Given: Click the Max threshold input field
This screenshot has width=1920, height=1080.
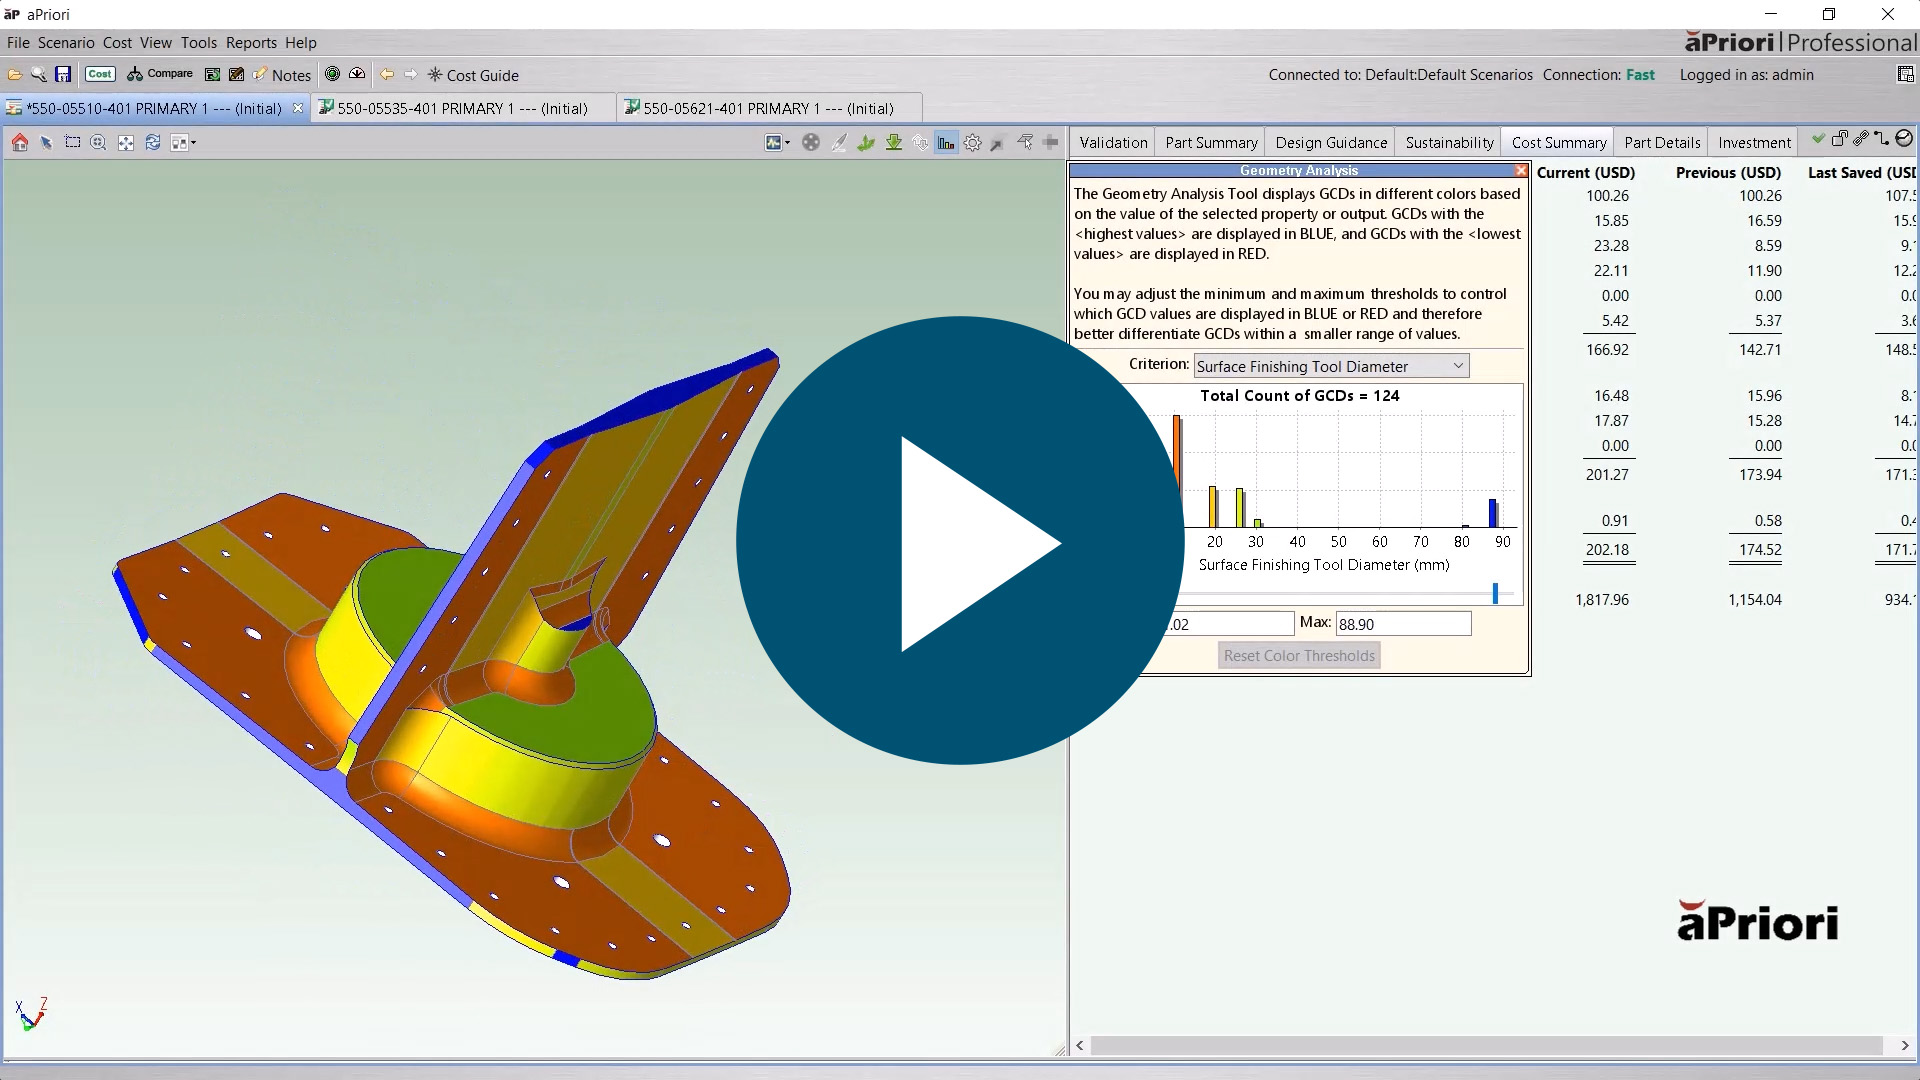Looking at the screenshot, I should coord(1403,624).
